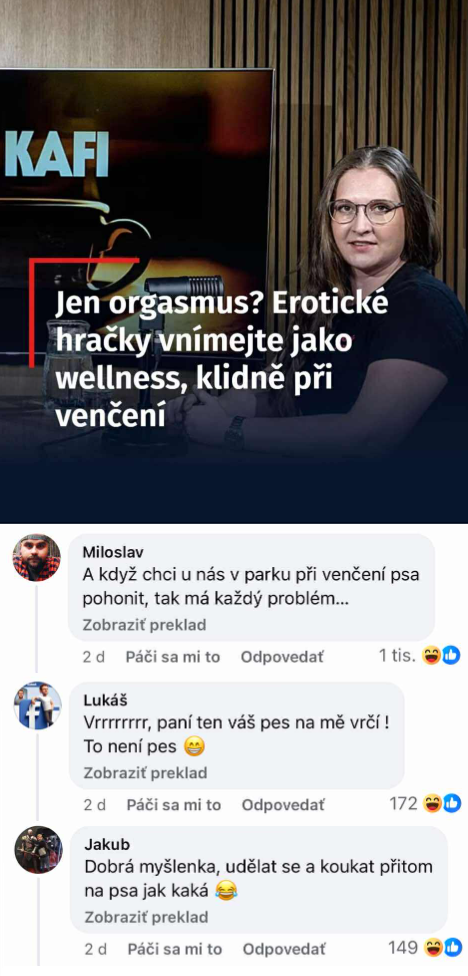Viewport: 468px width, 976px height.
Task: Reply to Jakub's comment via Odpovedať
Action: 284,949
